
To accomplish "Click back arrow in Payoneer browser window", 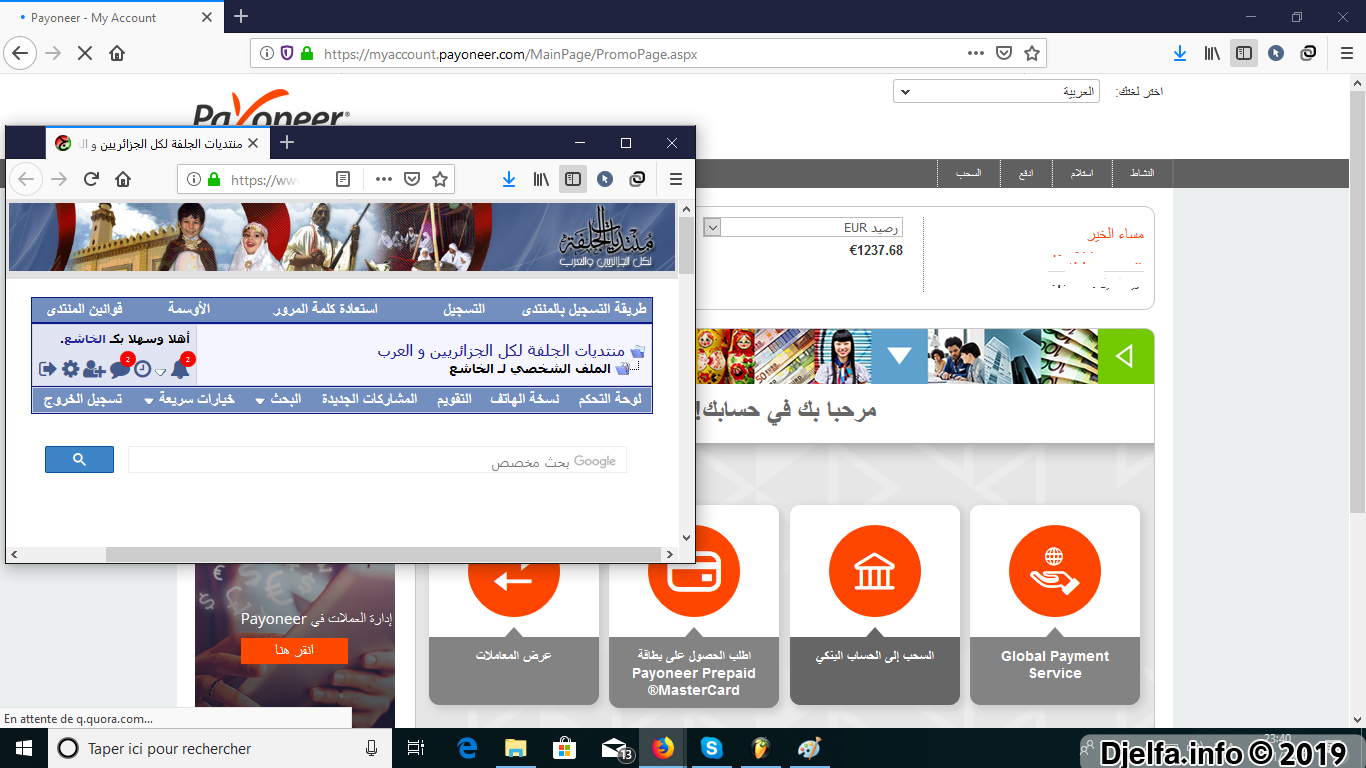I will 21,53.
